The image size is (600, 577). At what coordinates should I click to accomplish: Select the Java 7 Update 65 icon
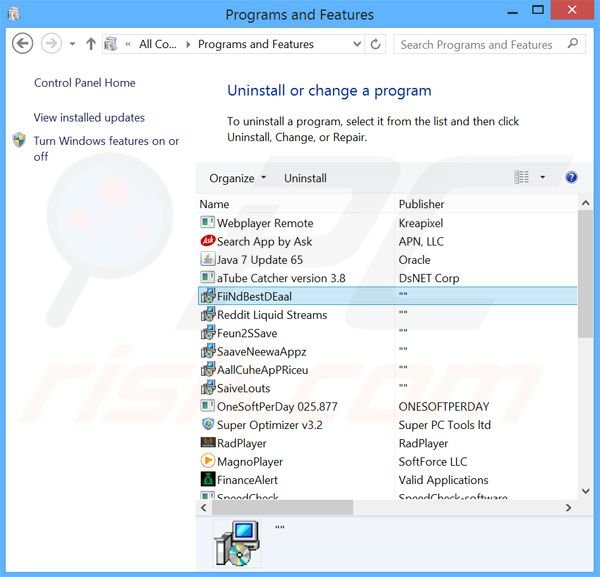tap(207, 259)
